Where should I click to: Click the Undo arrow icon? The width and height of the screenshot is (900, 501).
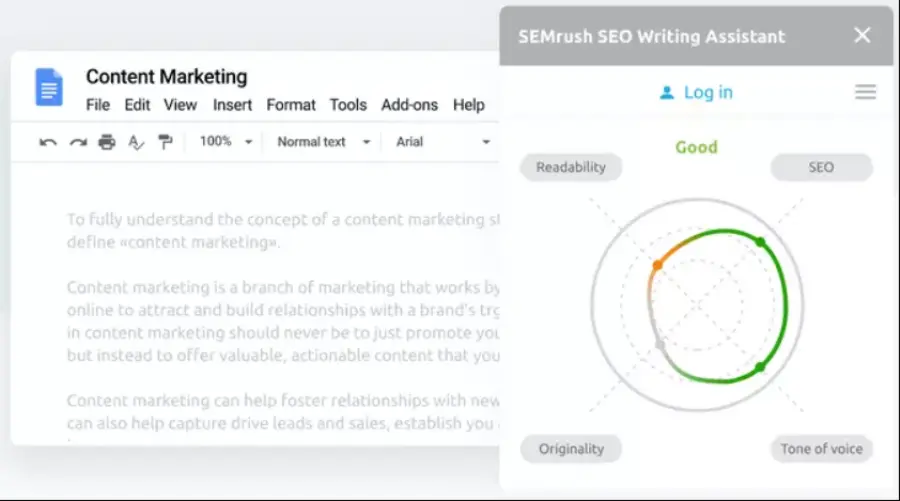pyautogui.click(x=47, y=142)
